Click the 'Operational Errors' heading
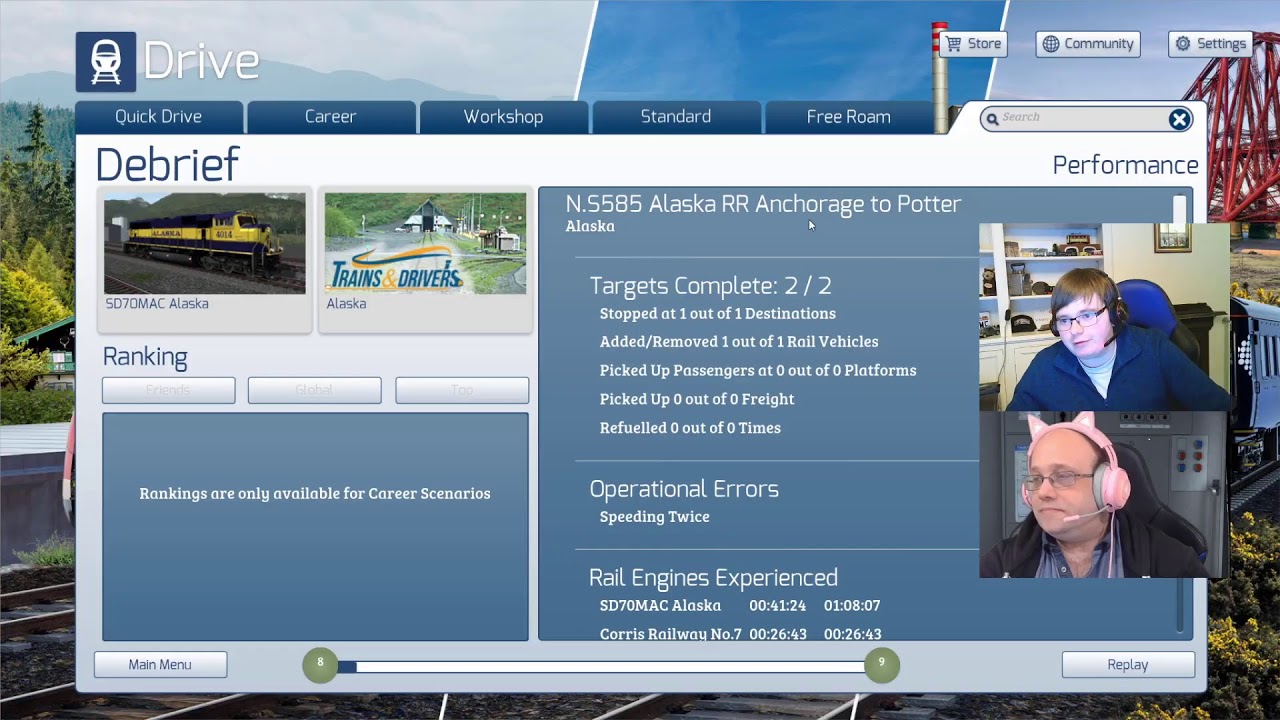 tap(684, 489)
